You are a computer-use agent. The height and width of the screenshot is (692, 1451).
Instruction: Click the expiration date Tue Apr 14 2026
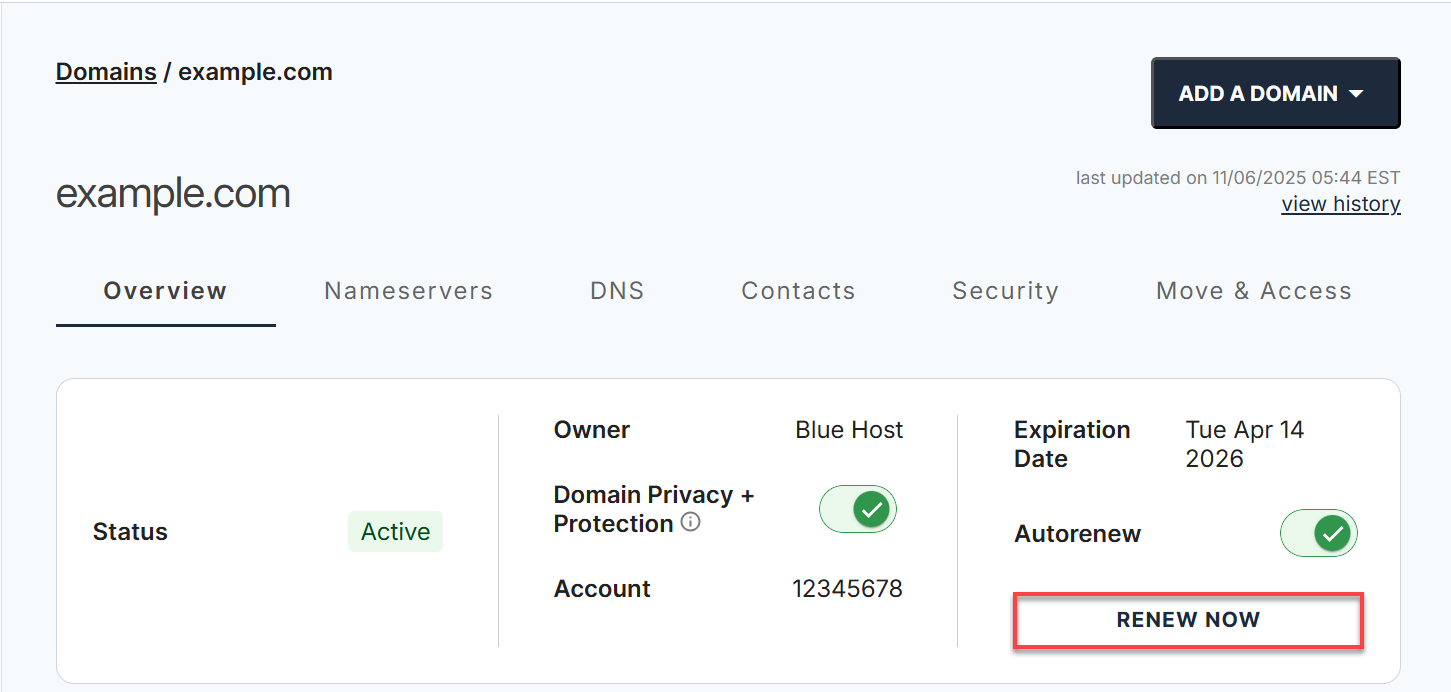1245,443
